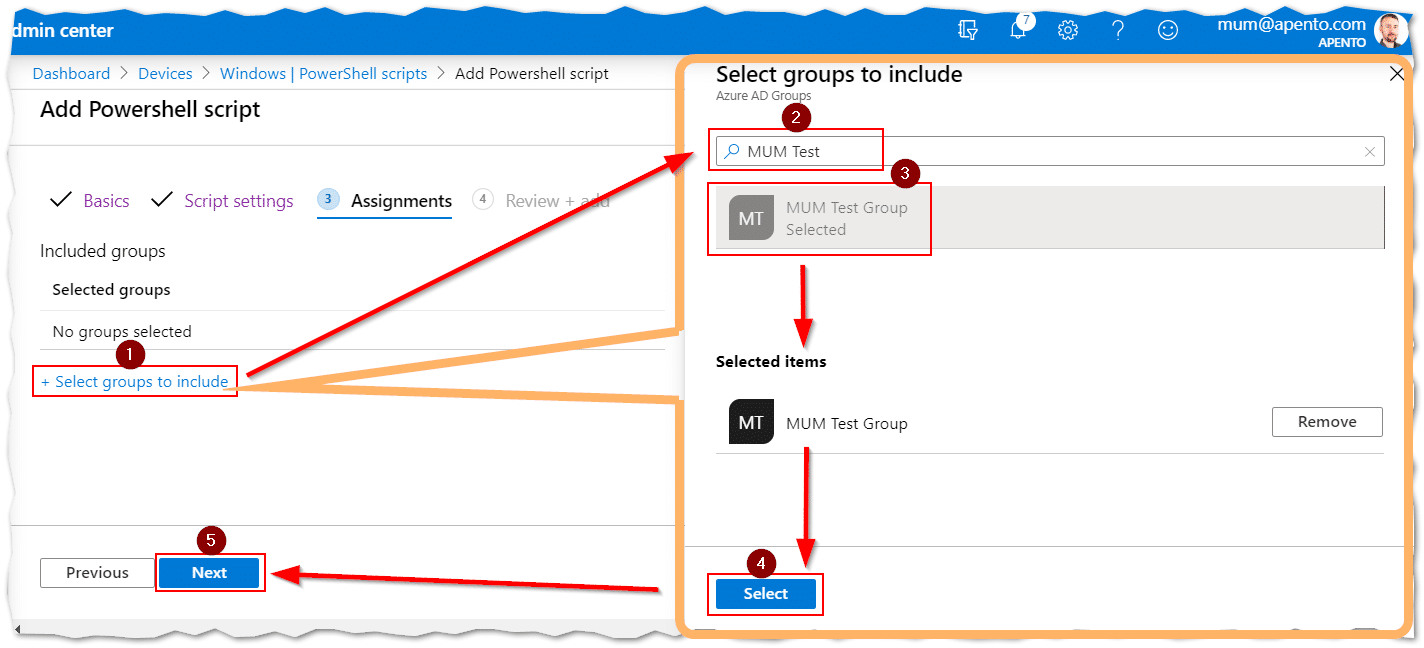Click the Select groups to include link
Image resolution: width=1424 pixels, height=648 pixels.
[134, 381]
